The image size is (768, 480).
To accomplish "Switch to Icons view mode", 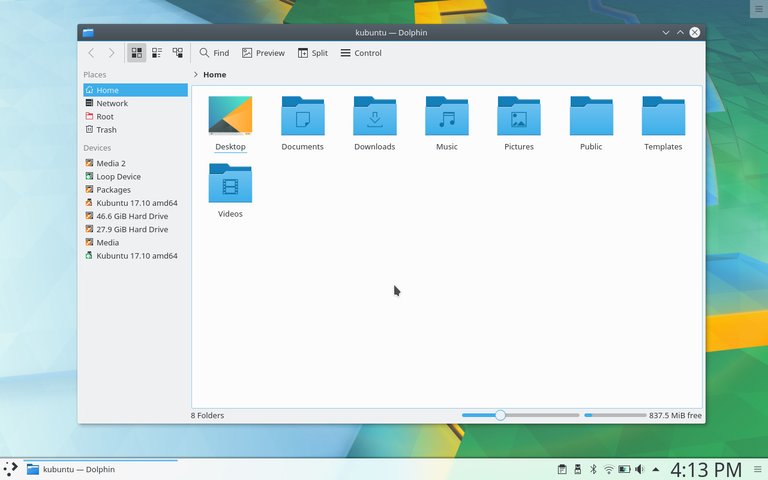I will pyautogui.click(x=137, y=53).
